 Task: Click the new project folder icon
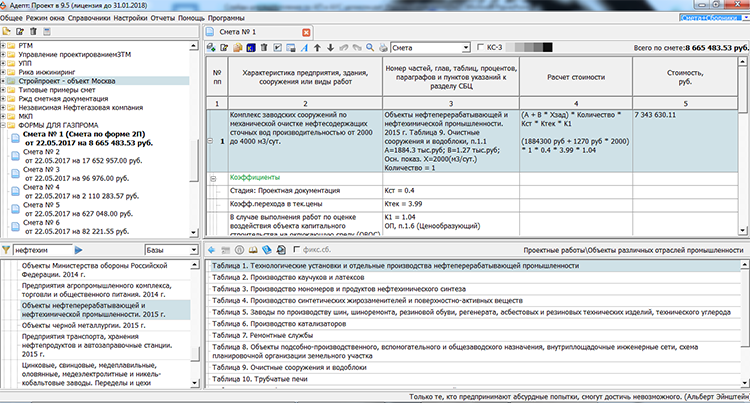7,32
